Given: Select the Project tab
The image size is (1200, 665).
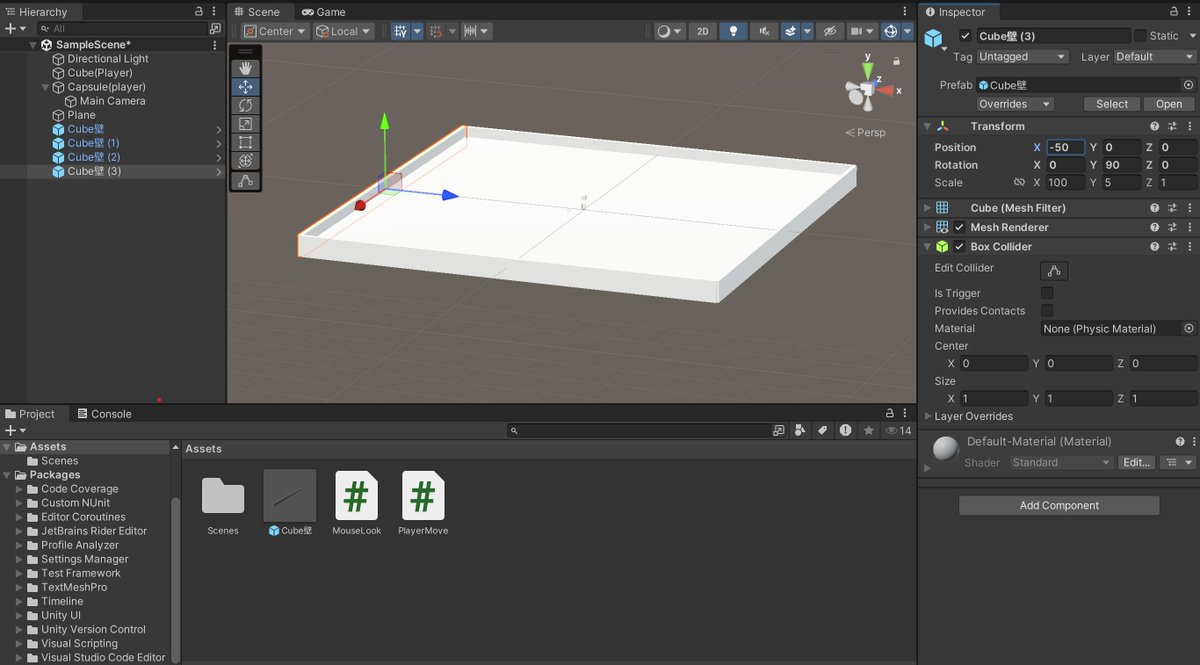Looking at the screenshot, I should (30, 414).
